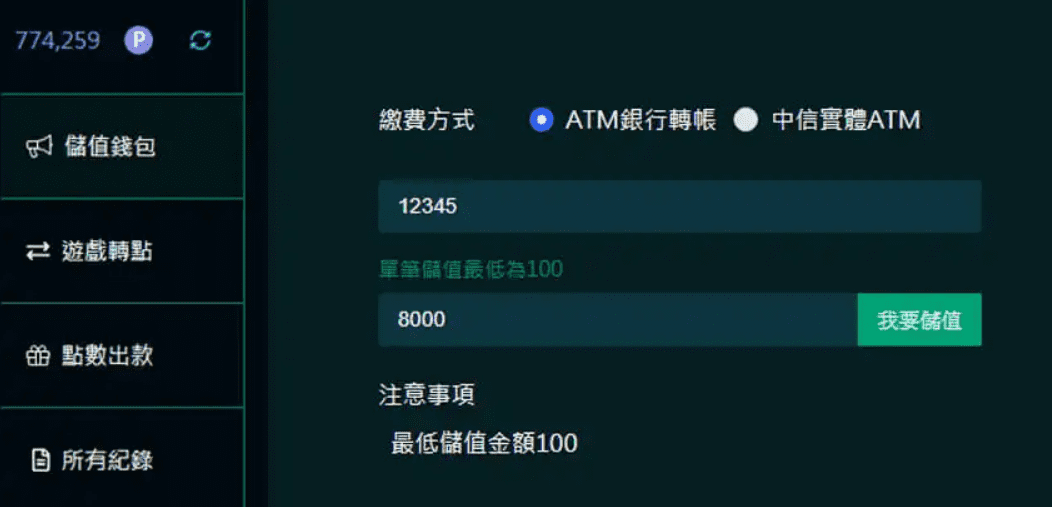The height and width of the screenshot is (507, 1052).
Task: View 所有紀錄 in the sidebar
Action: pyautogui.click(x=121, y=459)
